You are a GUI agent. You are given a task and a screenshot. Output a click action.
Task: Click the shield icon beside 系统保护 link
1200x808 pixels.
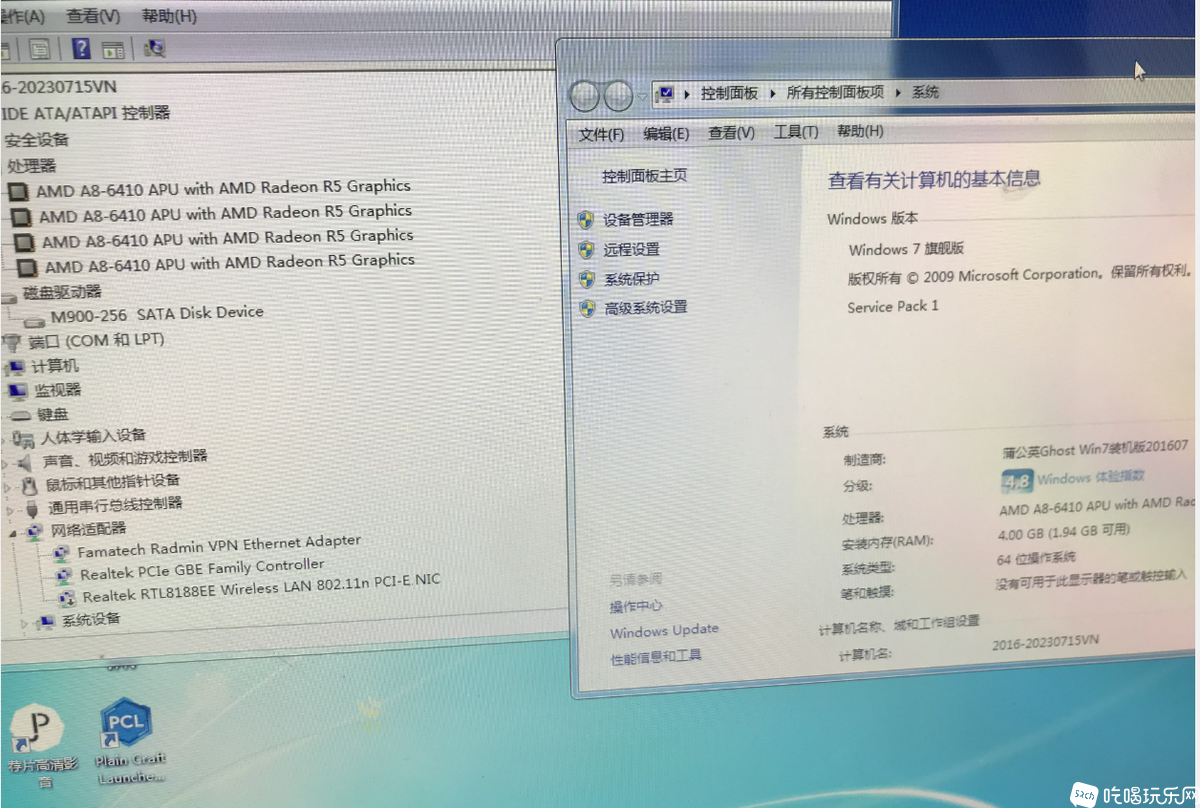click(587, 279)
